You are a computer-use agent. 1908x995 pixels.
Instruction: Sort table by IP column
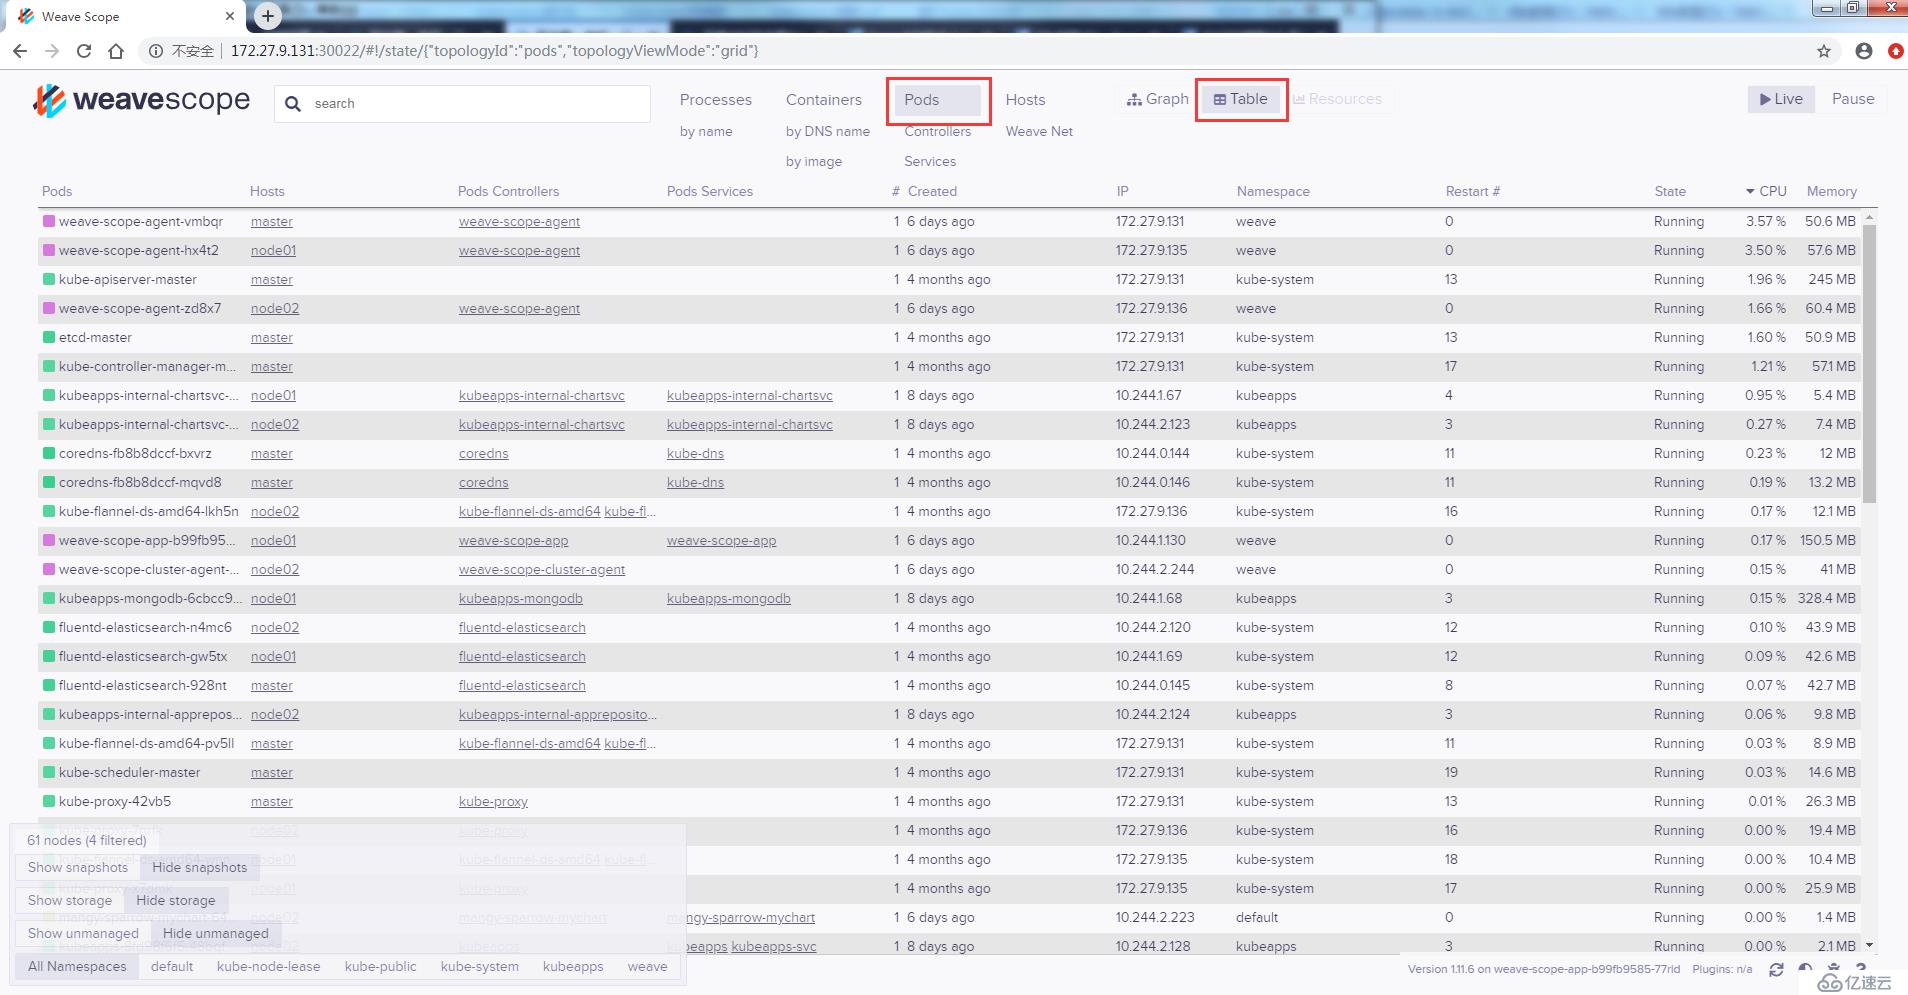pyautogui.click(x=1123, y=191)
